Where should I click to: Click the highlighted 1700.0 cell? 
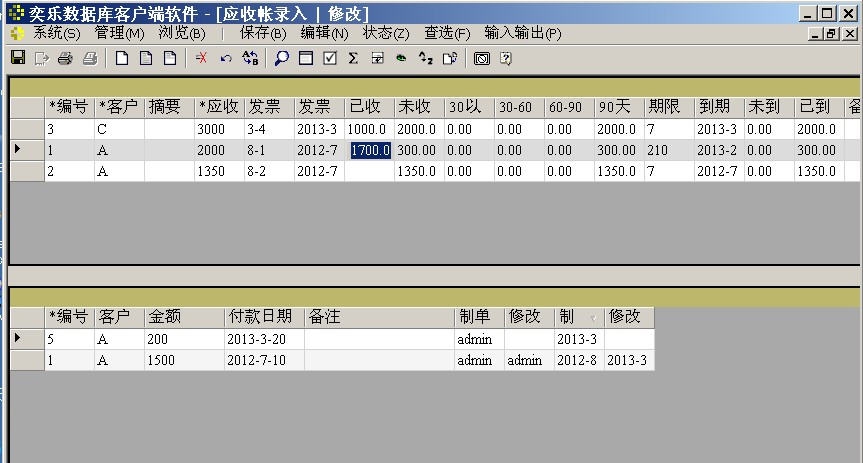[x=370, y=150]
